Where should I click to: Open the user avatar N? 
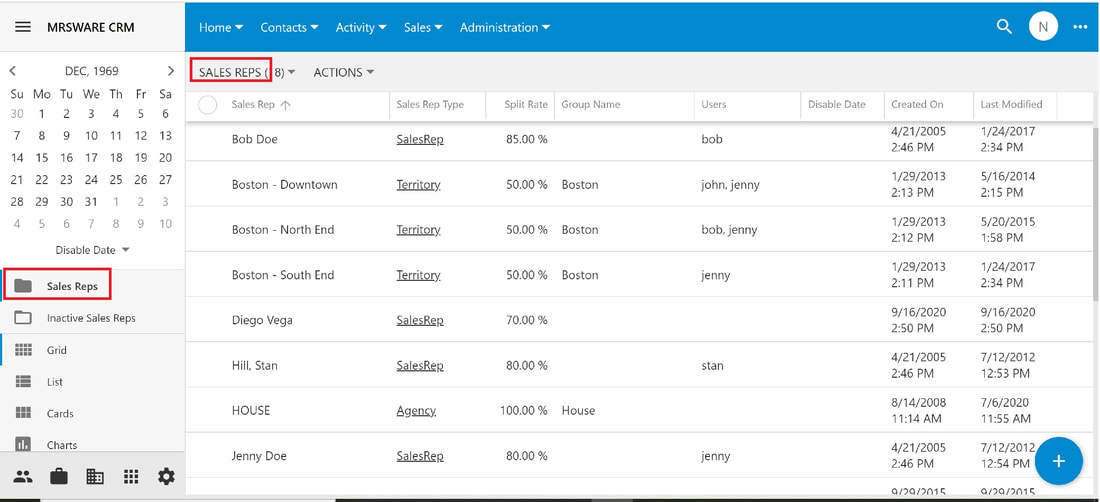click(1043, 27)
